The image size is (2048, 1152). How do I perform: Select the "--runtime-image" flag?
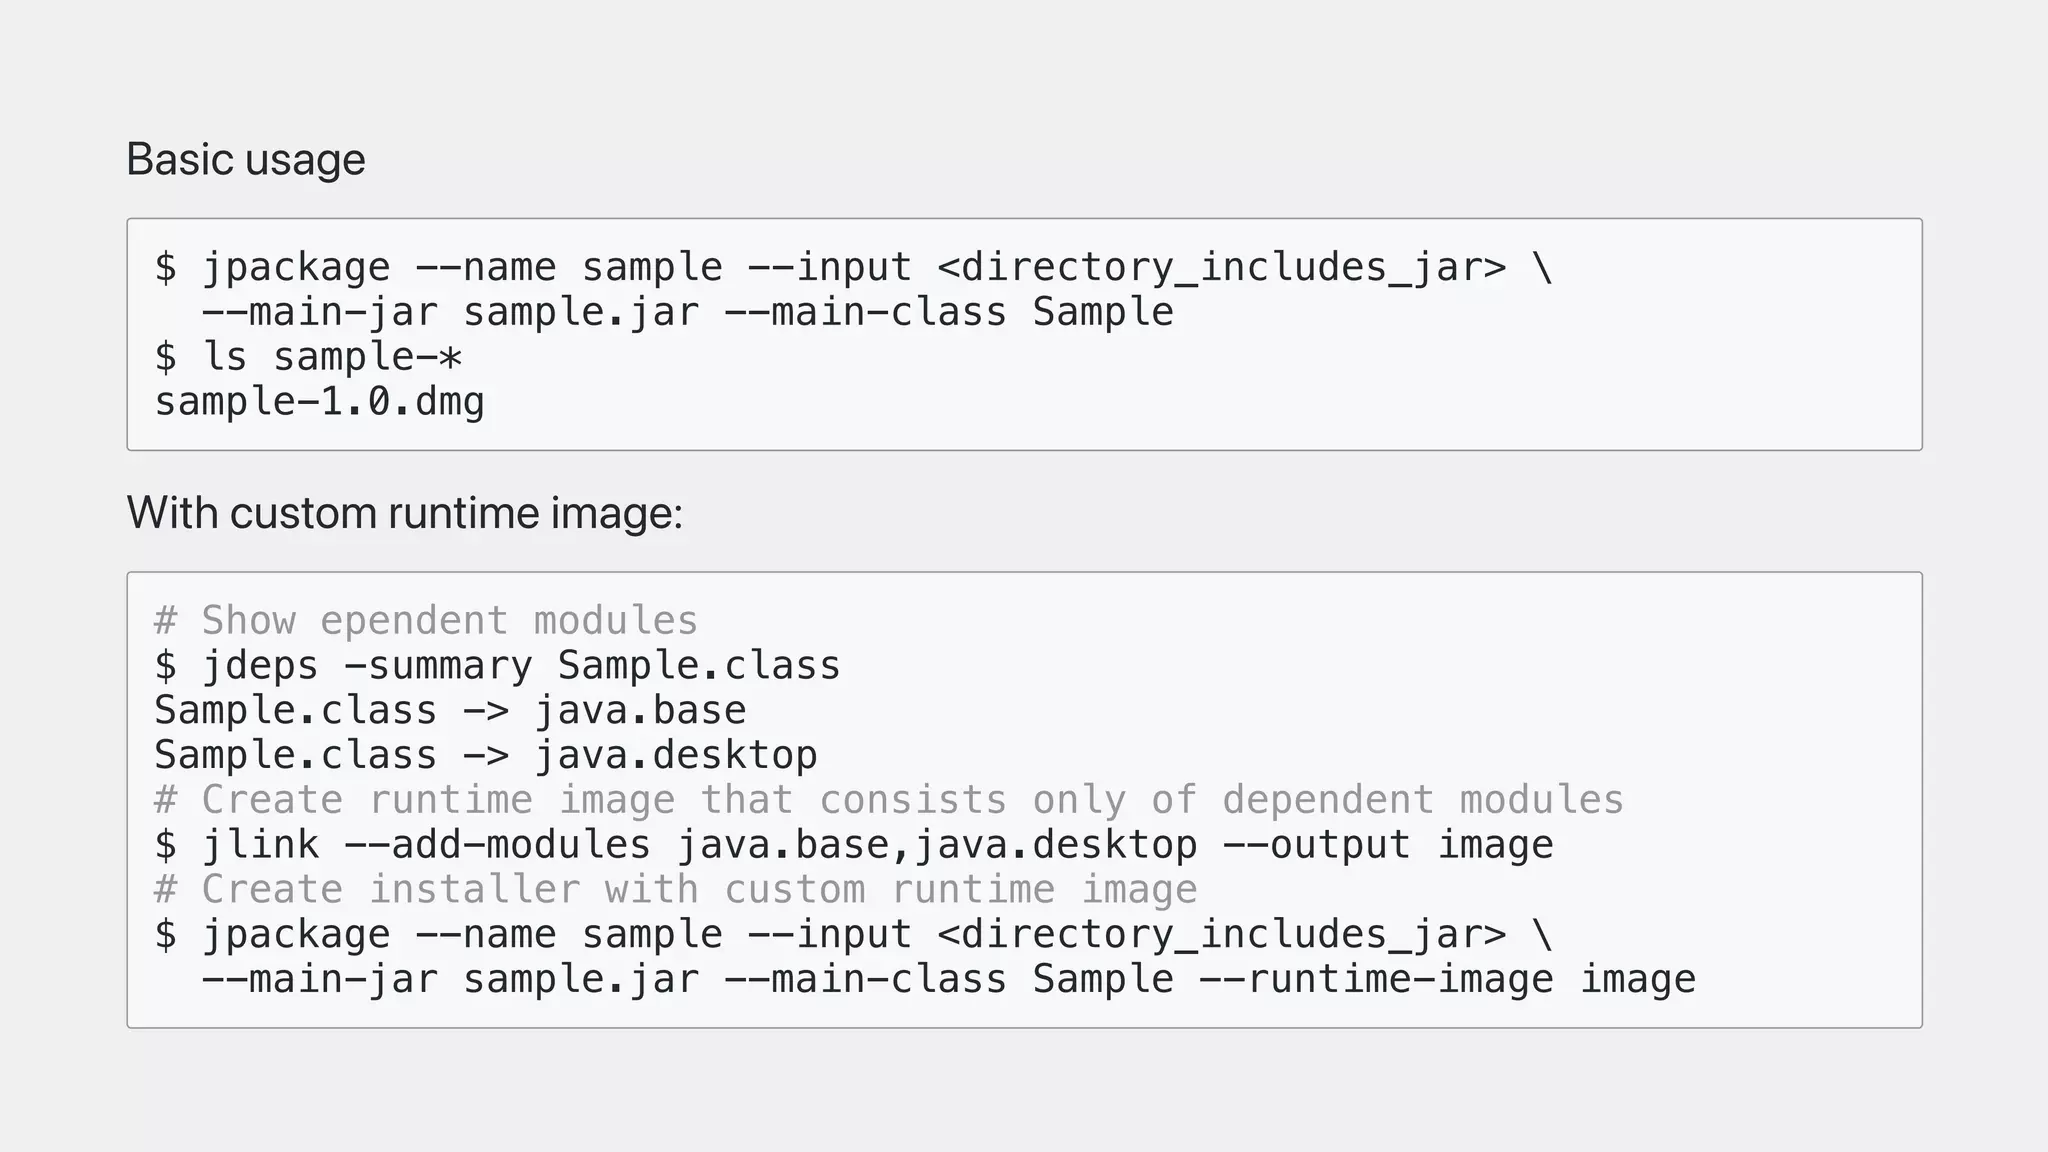(1376, 979)
